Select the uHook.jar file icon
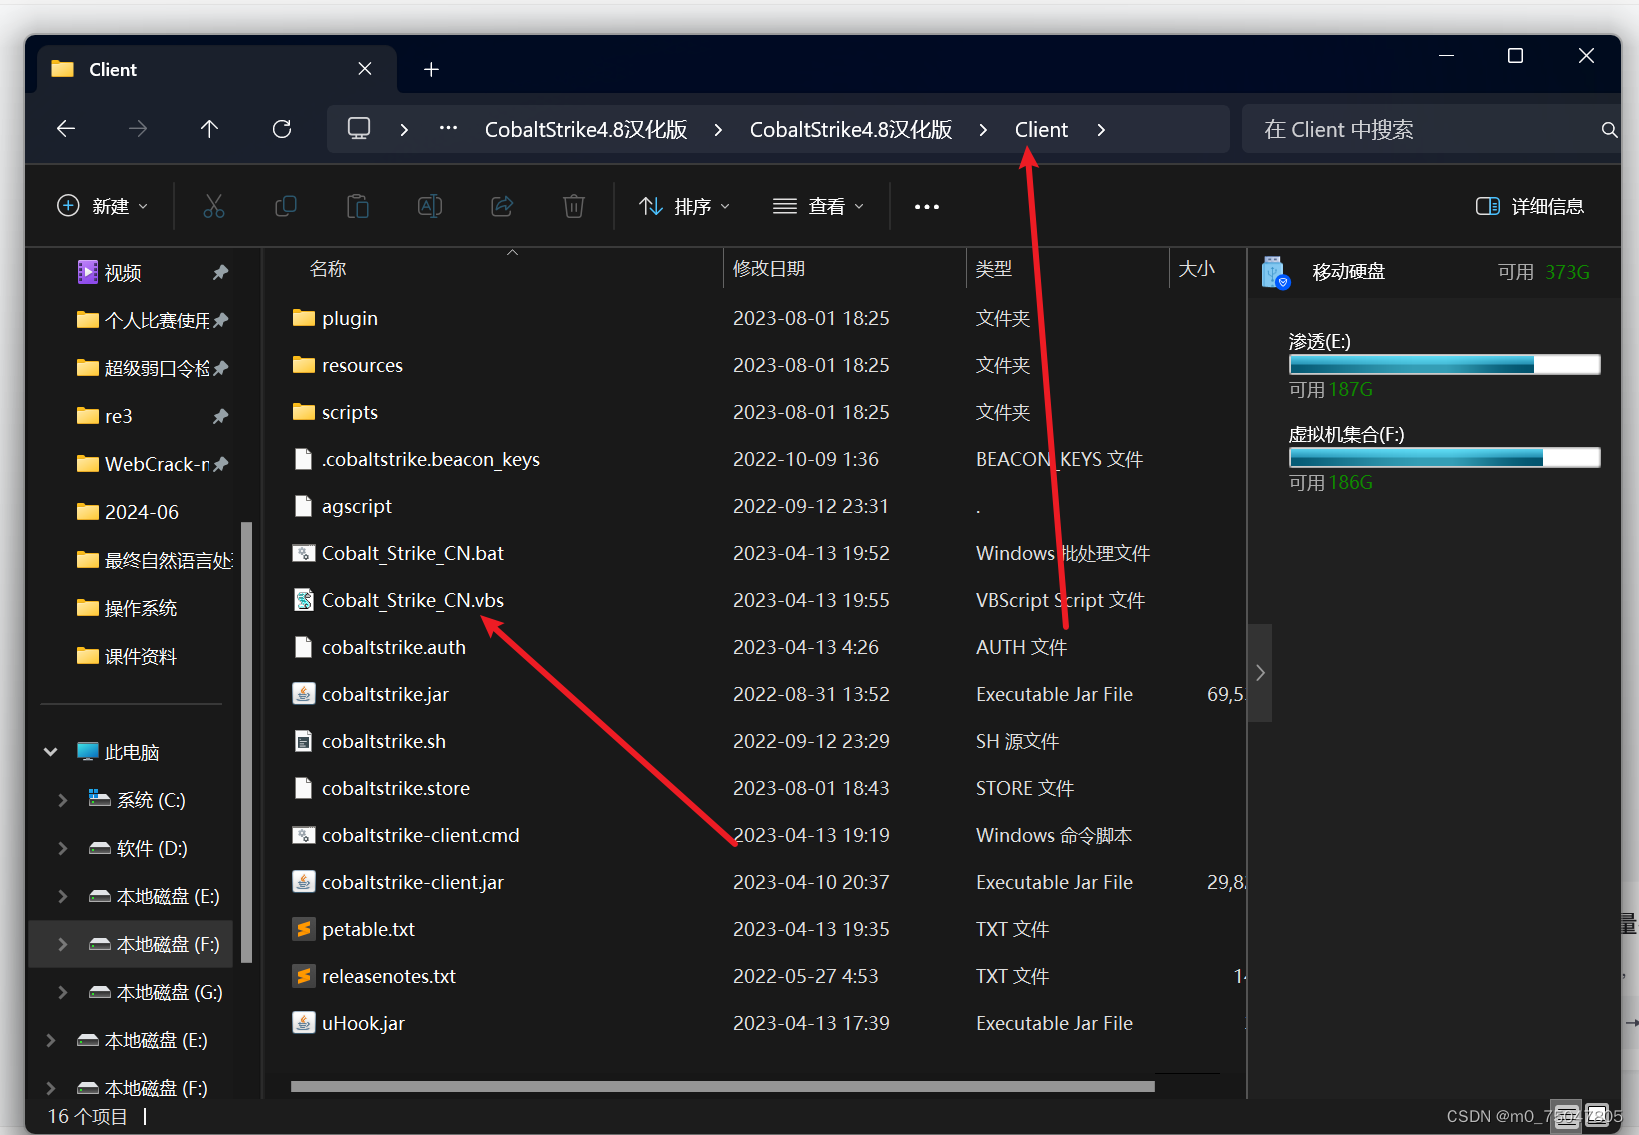 (304, 1023)
